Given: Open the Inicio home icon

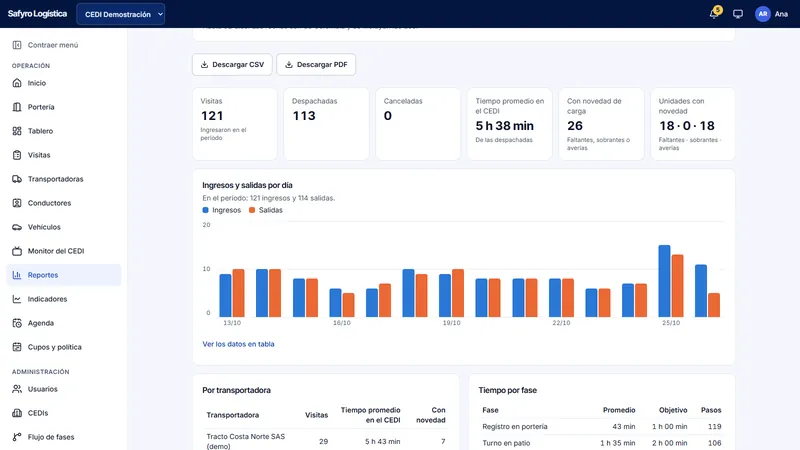Looking at the screenshot, I should pyautogui.click(x=17, y=83).
